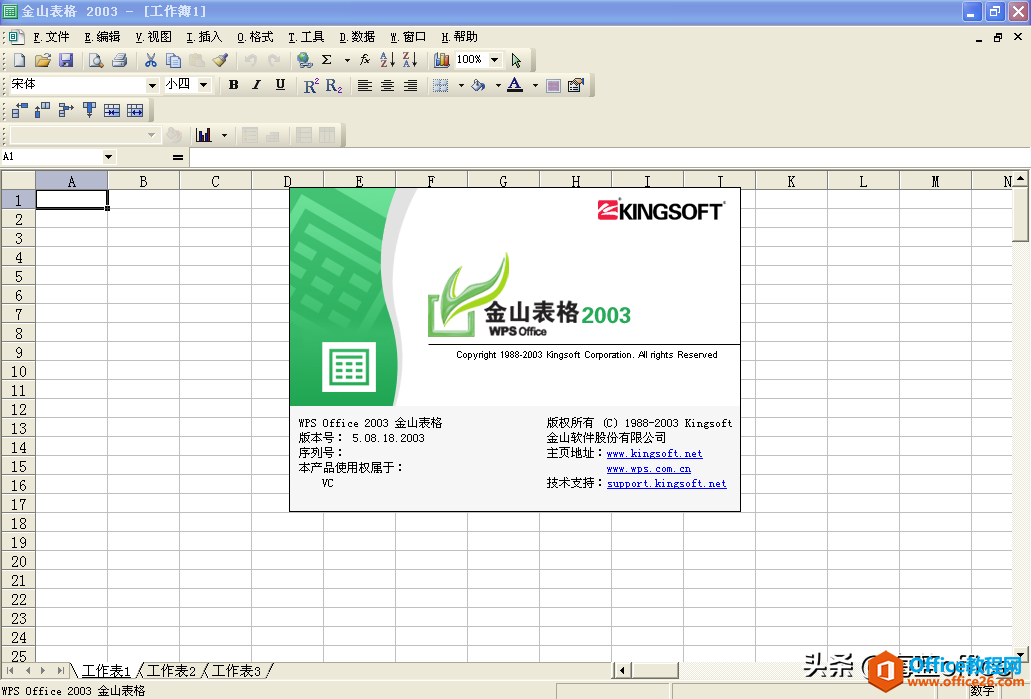Apply subscript with the R₂ icon
Screen dimensions: 1031x699
(334, 85)
